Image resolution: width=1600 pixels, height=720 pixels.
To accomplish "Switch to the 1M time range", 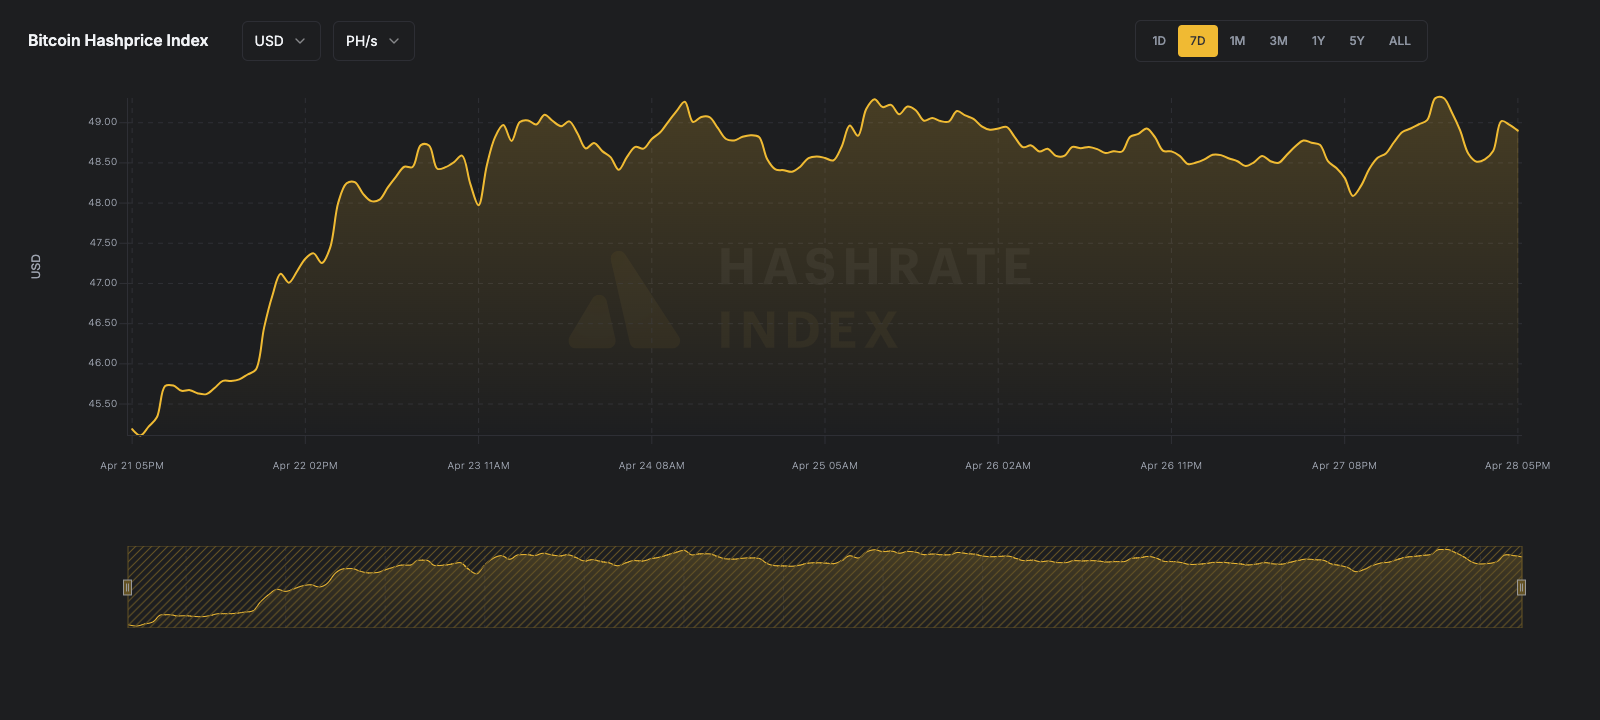I will pos(1238,41).
